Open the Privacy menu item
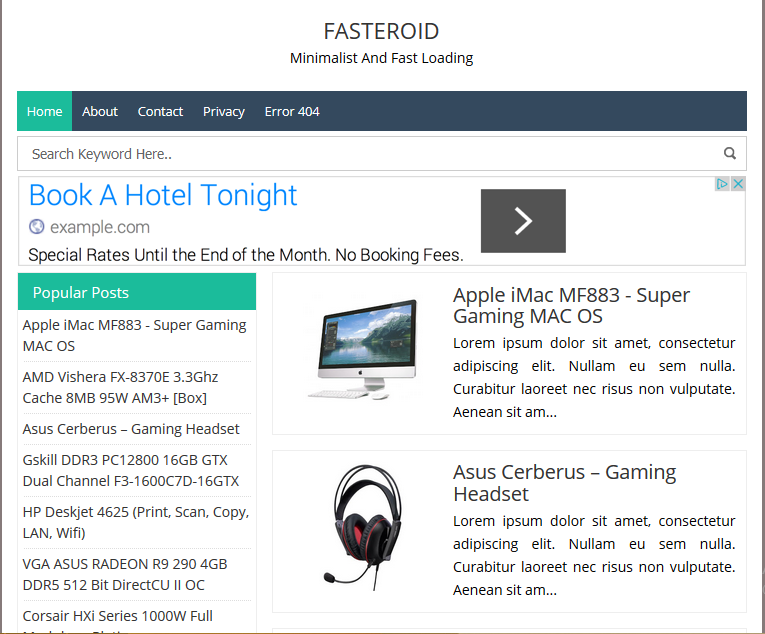Image resolution: width=765 pixels, height=634 pixels. (223, 111)
